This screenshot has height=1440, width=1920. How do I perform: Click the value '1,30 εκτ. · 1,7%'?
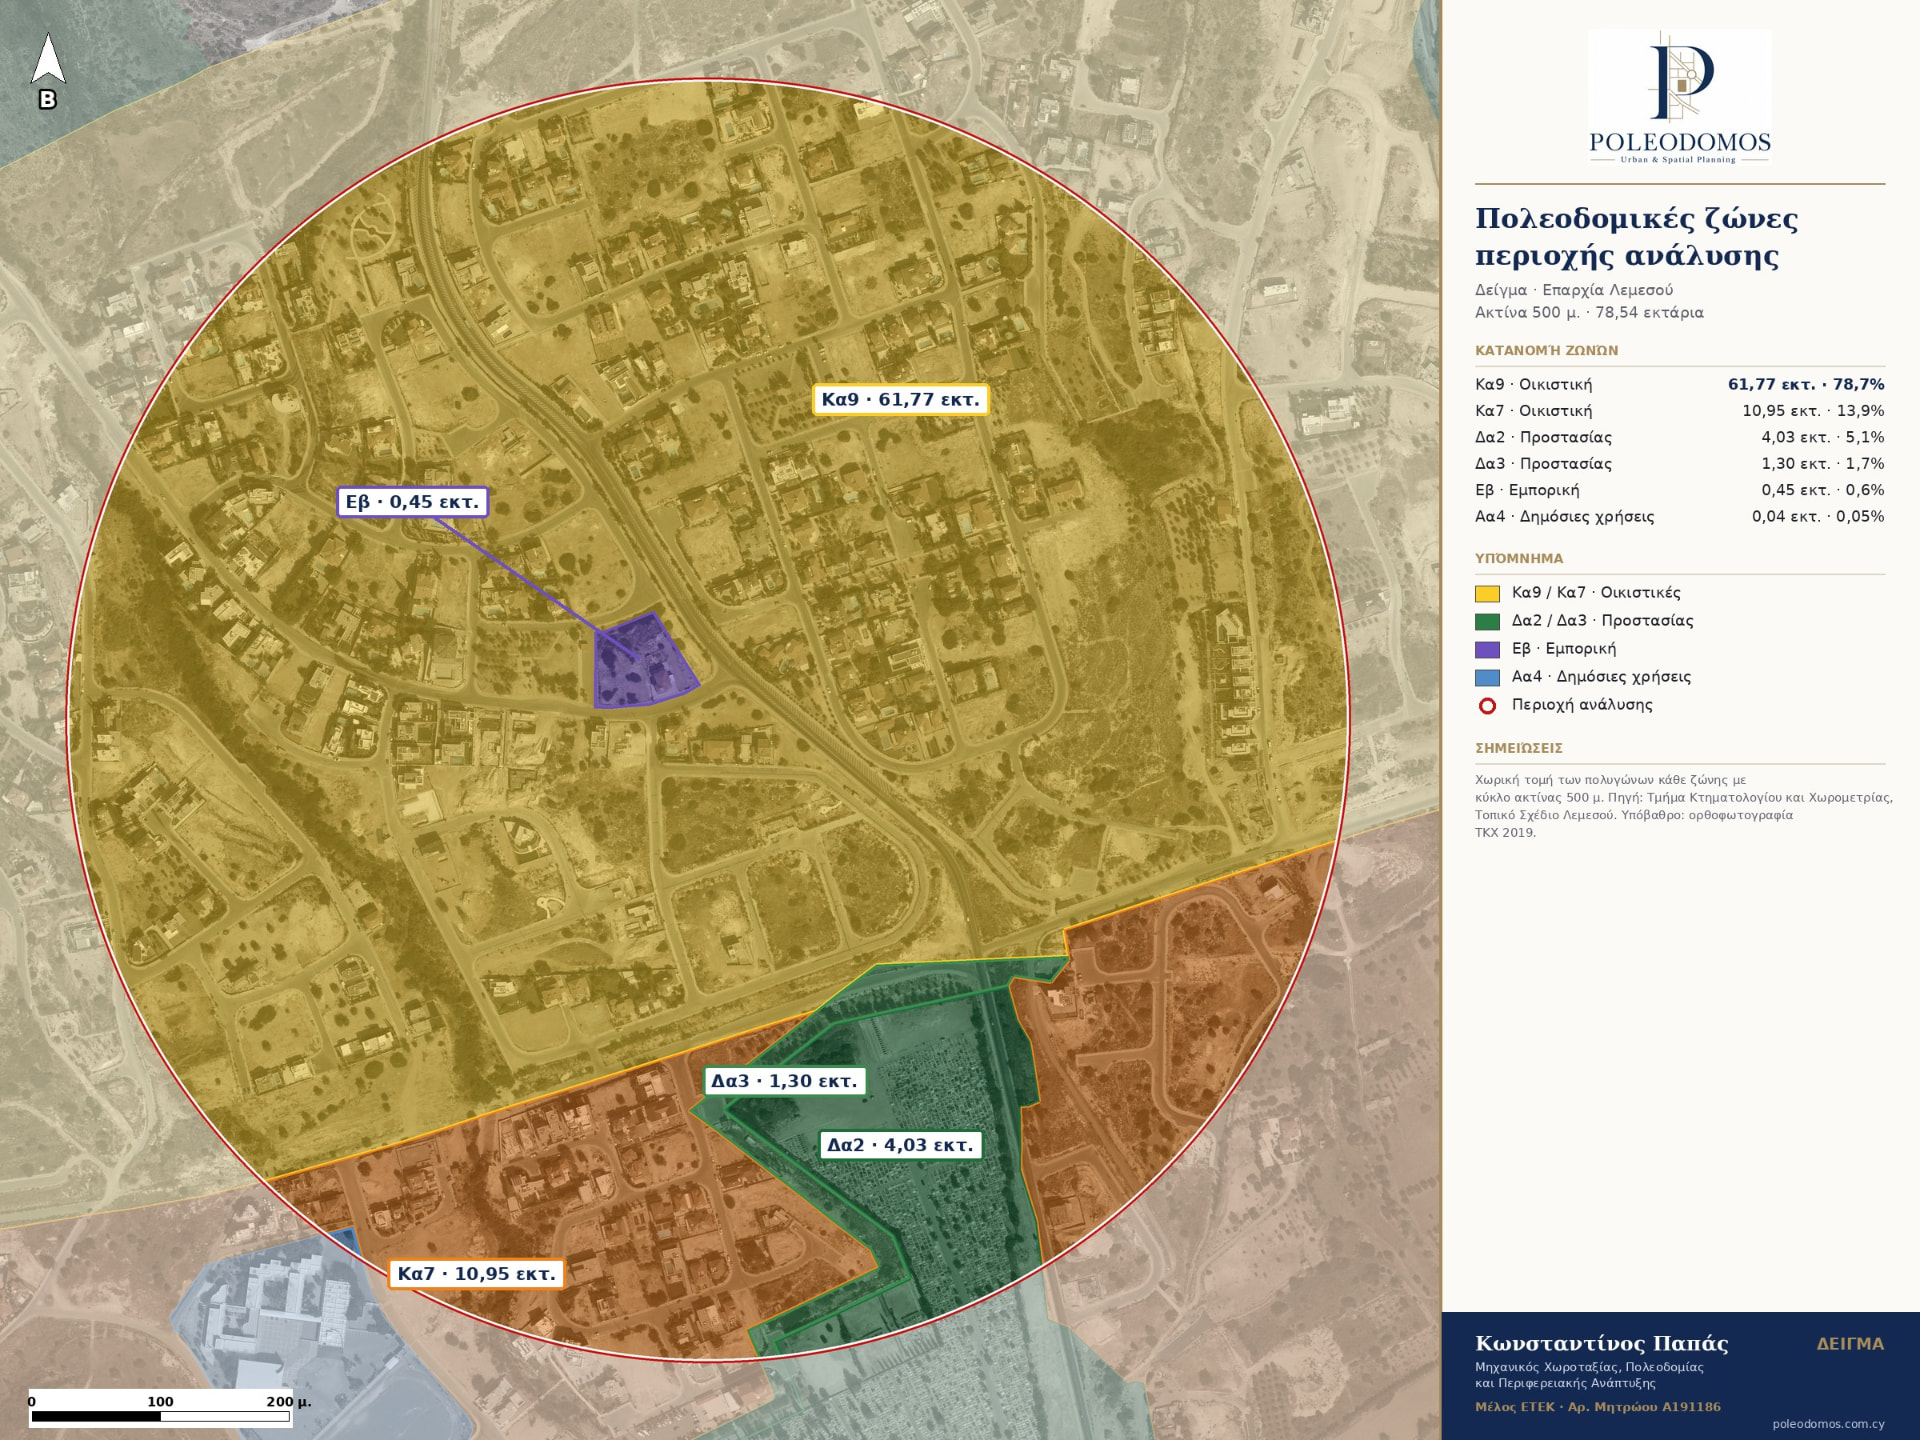[x=1823, y=464]
